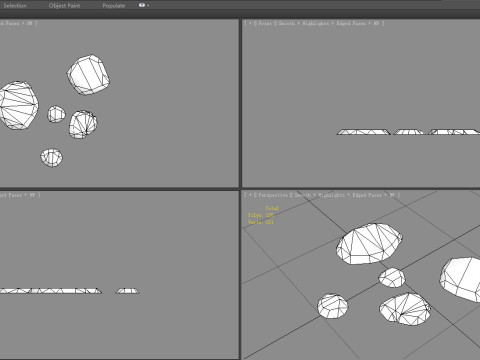Select the leftmost flat rock in Front viewport
The height and width of the screenshot is (360, 480).
(x=363, y=132)
